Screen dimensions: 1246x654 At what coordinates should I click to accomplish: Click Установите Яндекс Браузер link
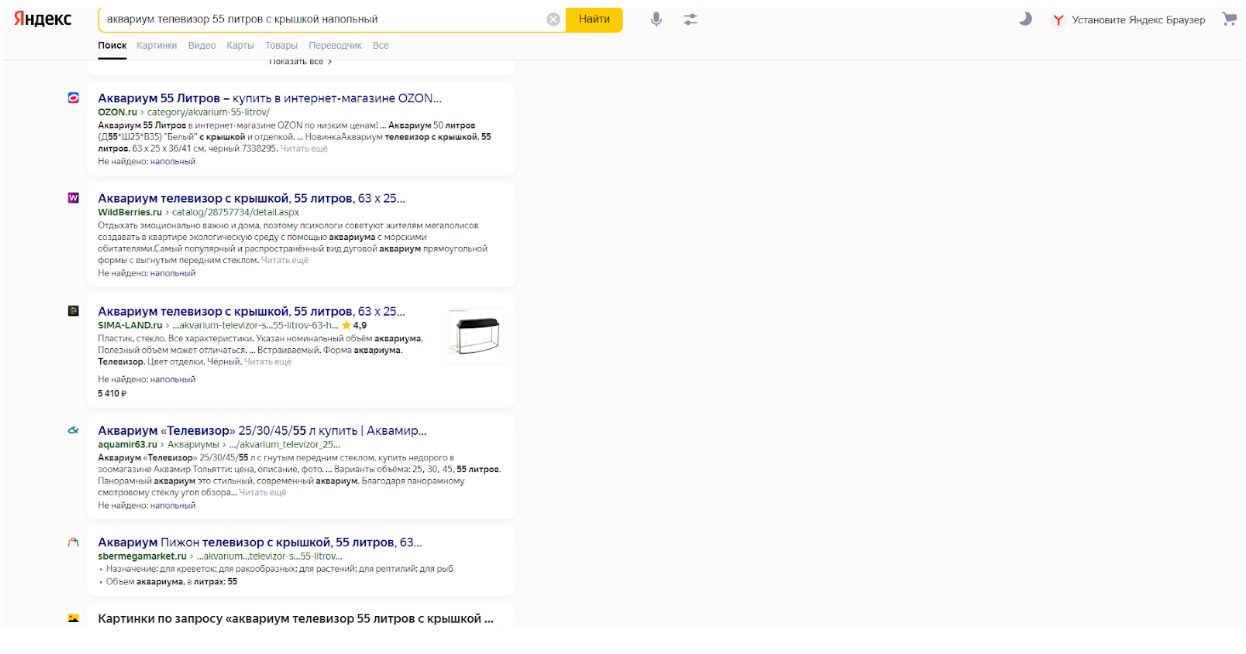tap(1138, 20)
